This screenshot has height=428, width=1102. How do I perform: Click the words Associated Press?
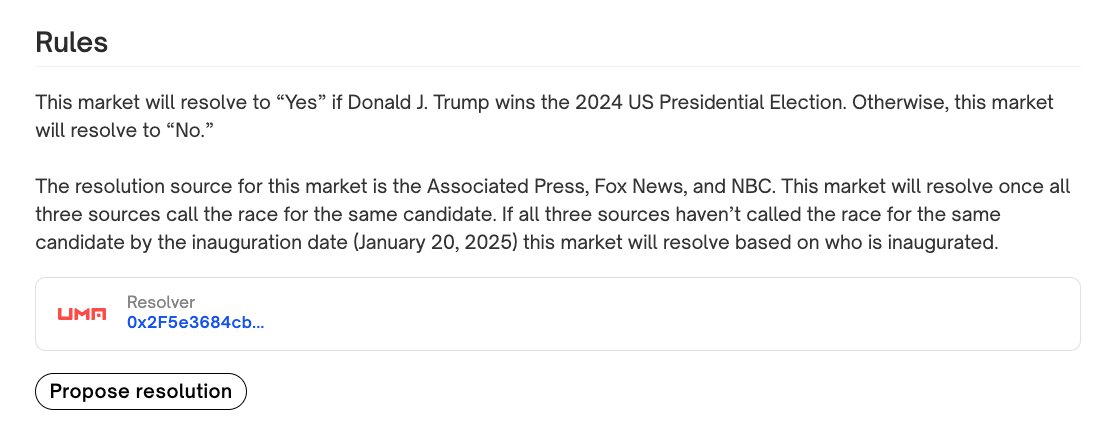point(508,187)
